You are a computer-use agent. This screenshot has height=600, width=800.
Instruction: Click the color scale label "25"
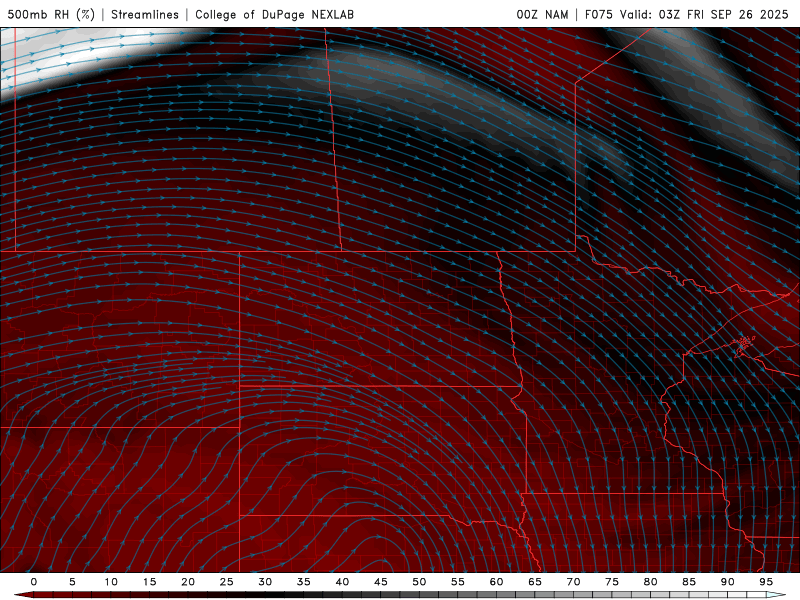point(227,582)
